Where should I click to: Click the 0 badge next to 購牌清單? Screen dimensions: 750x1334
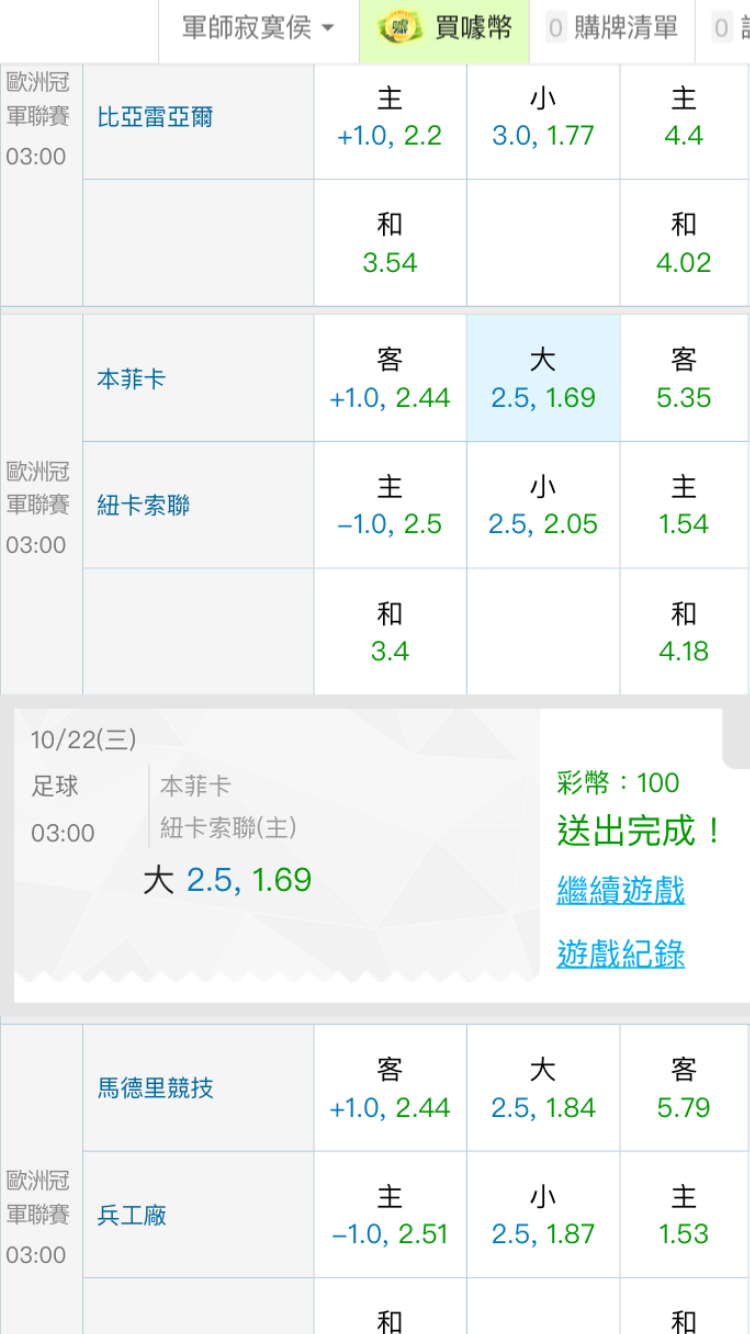click(556, 28)
